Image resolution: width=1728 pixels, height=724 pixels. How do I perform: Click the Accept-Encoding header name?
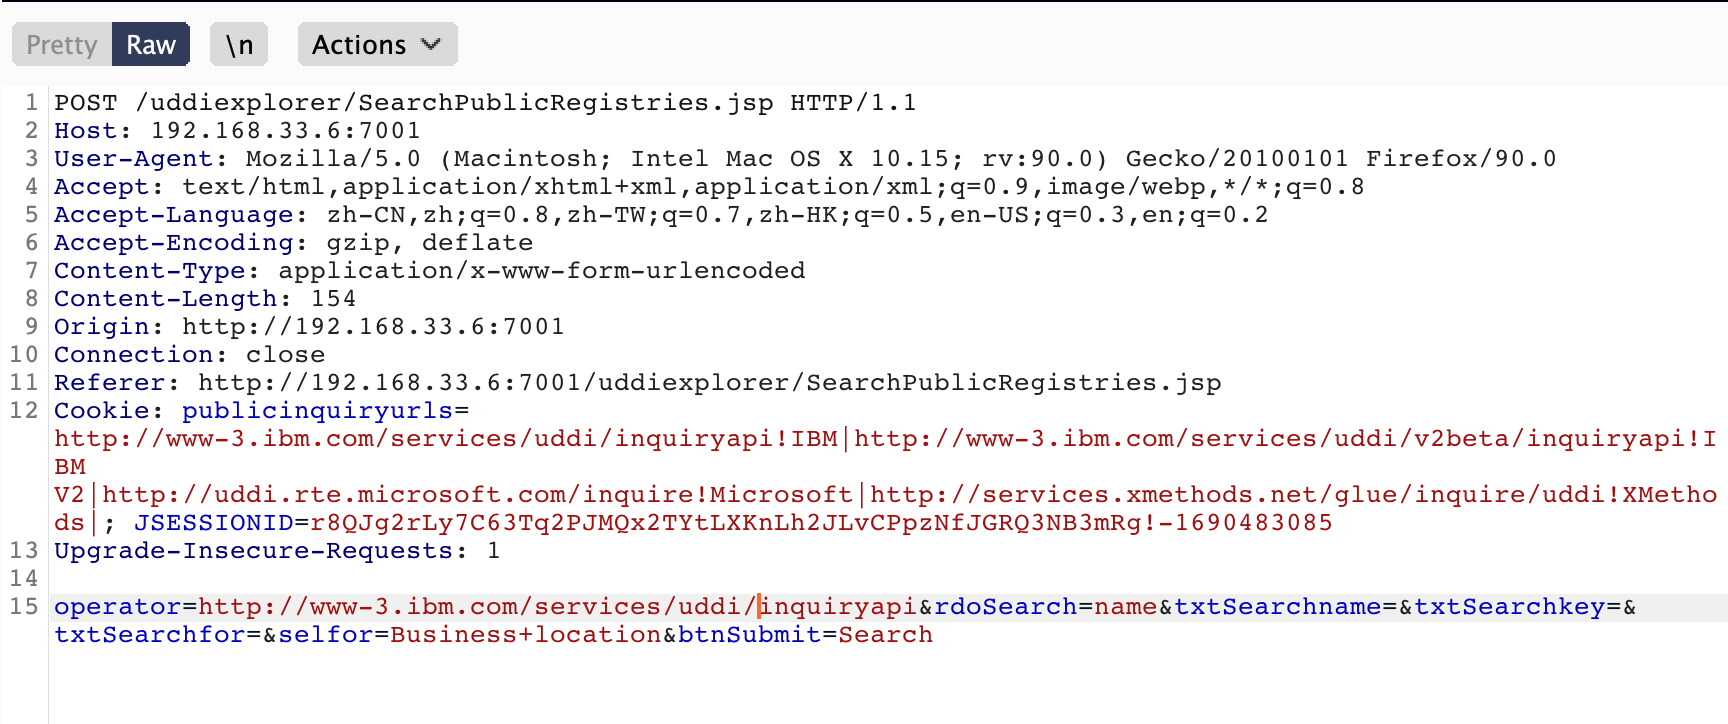pyautogui.click(x=173, y=243)
